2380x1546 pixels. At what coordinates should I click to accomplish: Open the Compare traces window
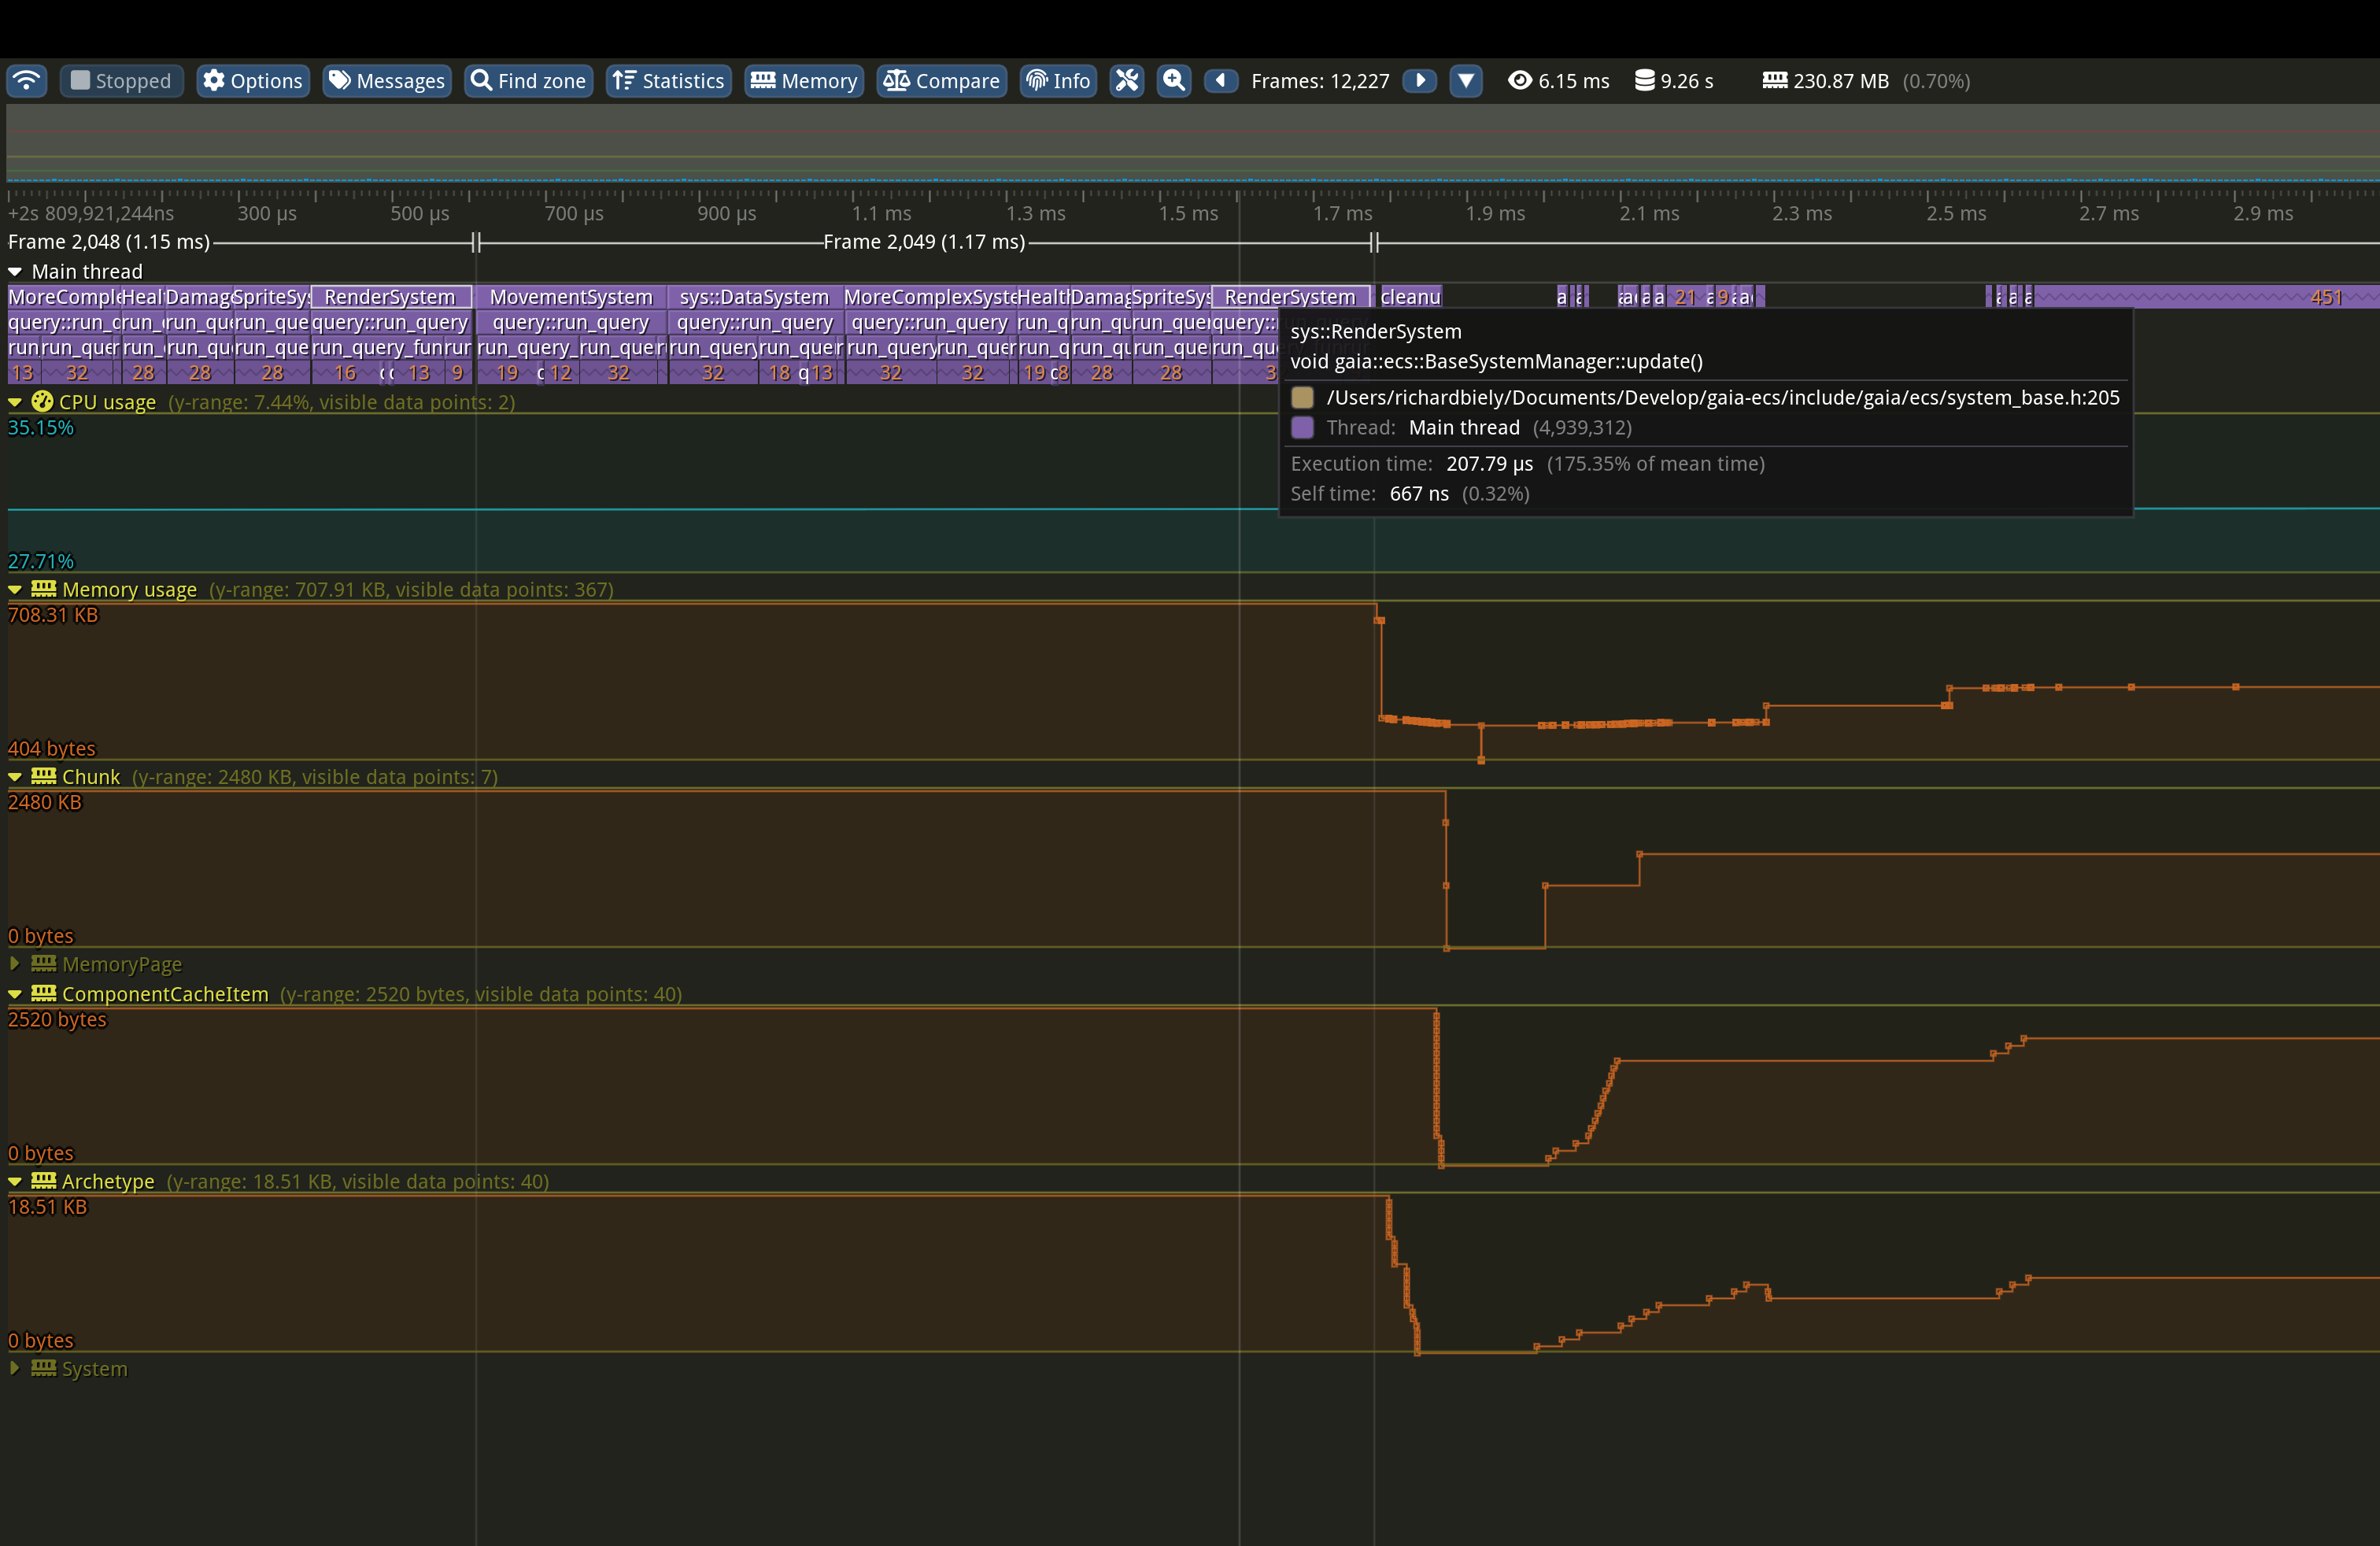tap(941, 81)
